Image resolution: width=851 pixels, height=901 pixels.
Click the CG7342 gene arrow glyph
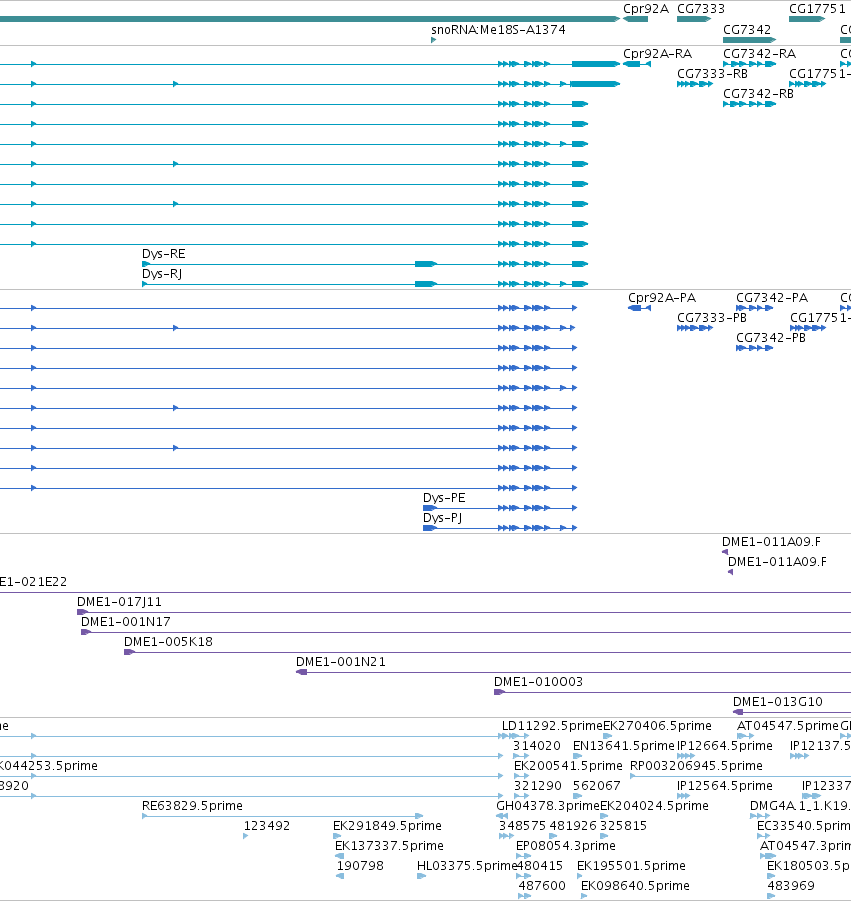(x=749, y=40)
